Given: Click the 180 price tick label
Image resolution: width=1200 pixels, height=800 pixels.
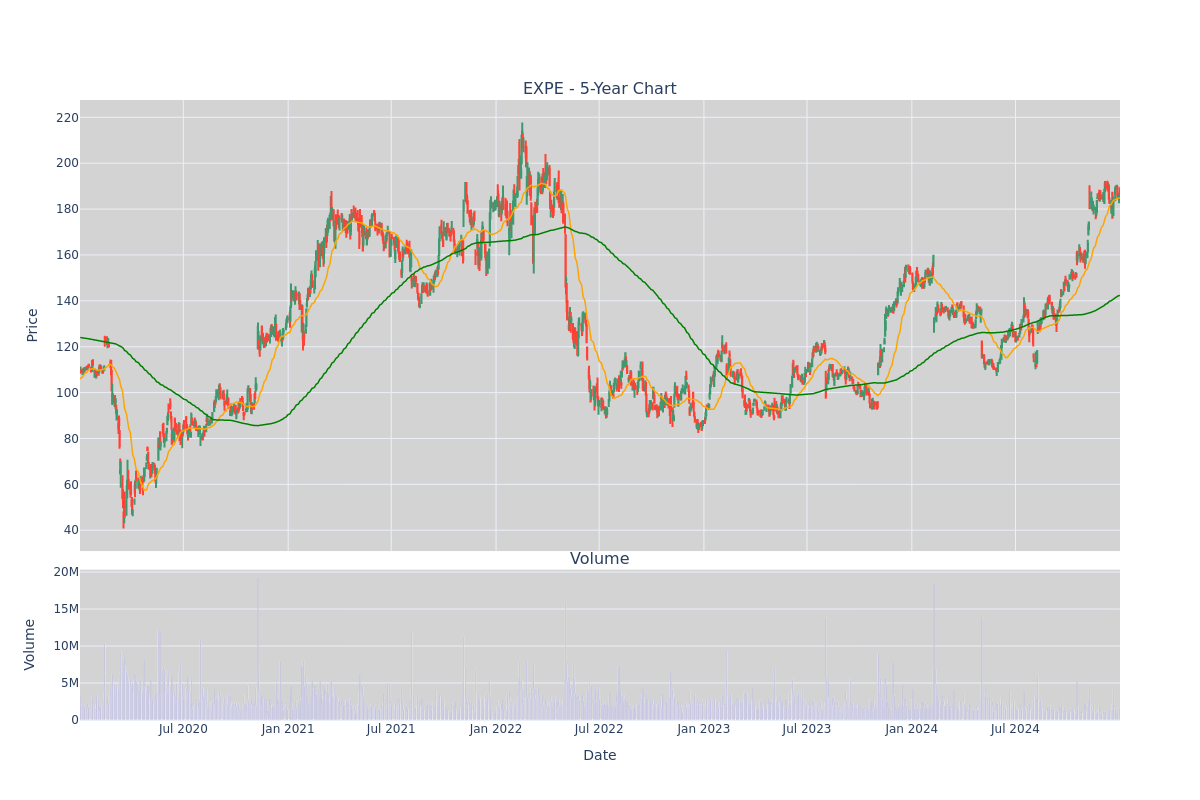Looking at the screenshot, I should coord(67,209).
